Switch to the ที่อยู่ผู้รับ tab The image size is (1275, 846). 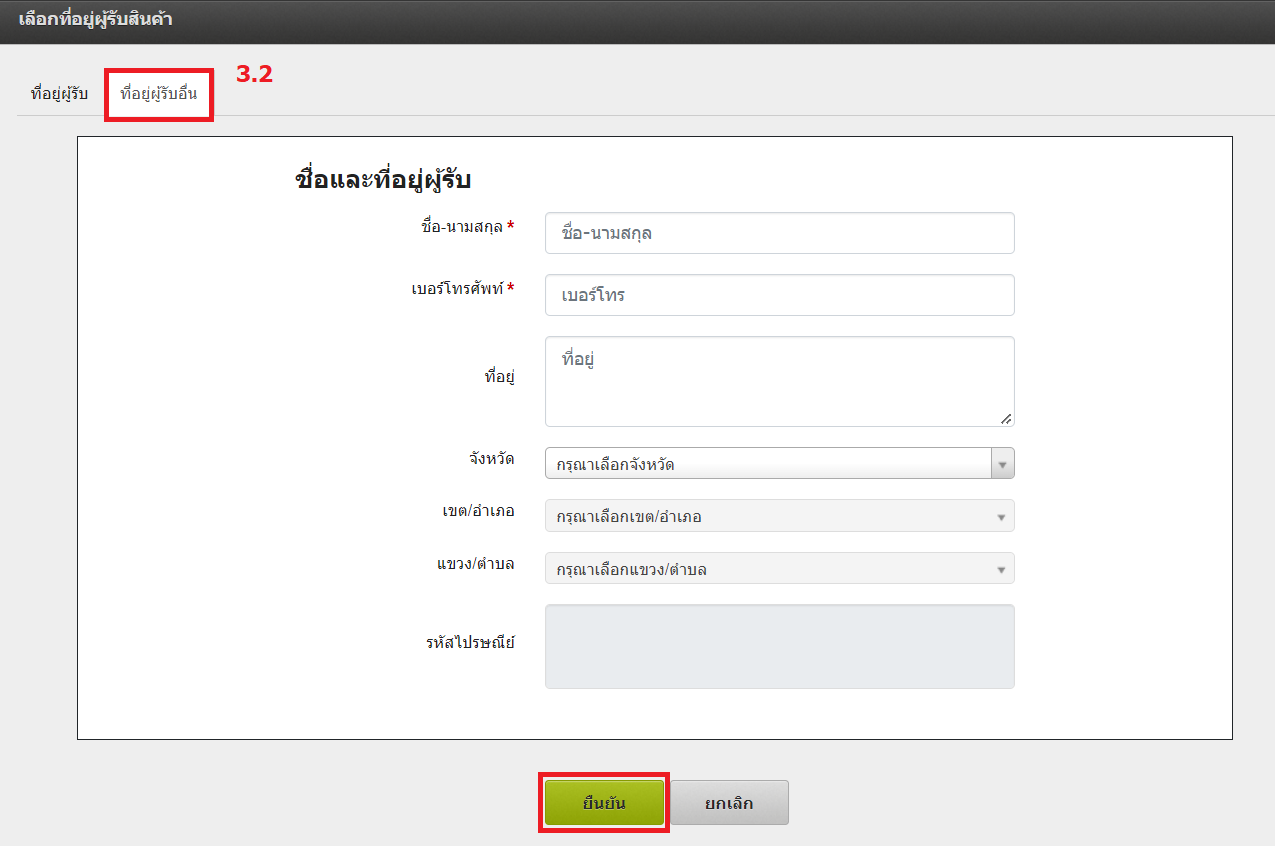tap(59, 94)
